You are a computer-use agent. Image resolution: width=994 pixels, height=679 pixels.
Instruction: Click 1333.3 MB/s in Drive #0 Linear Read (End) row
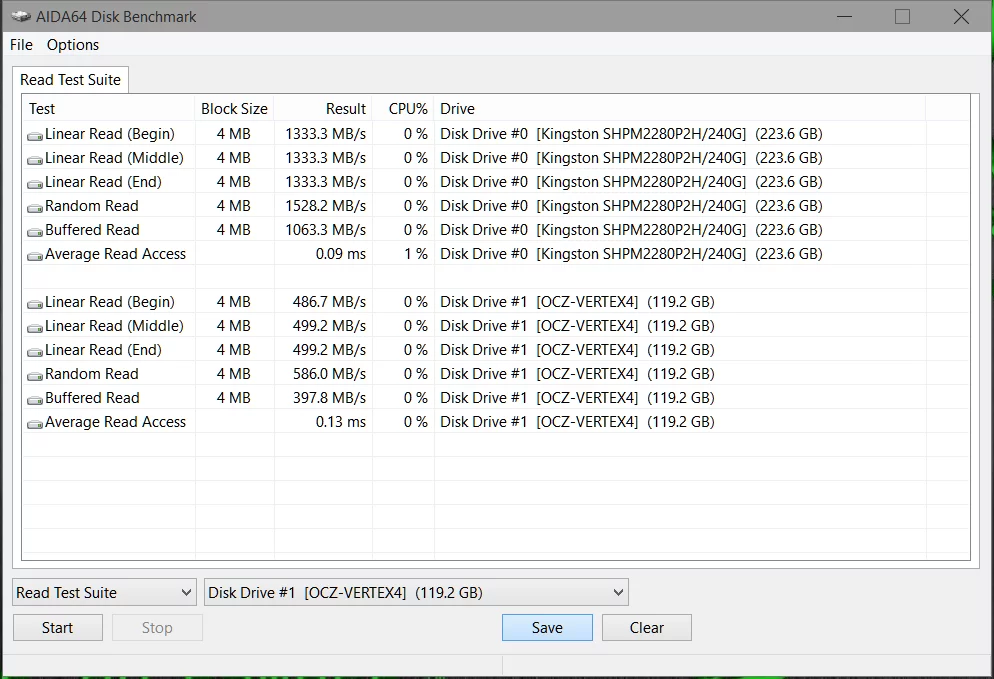click(325, 182)
